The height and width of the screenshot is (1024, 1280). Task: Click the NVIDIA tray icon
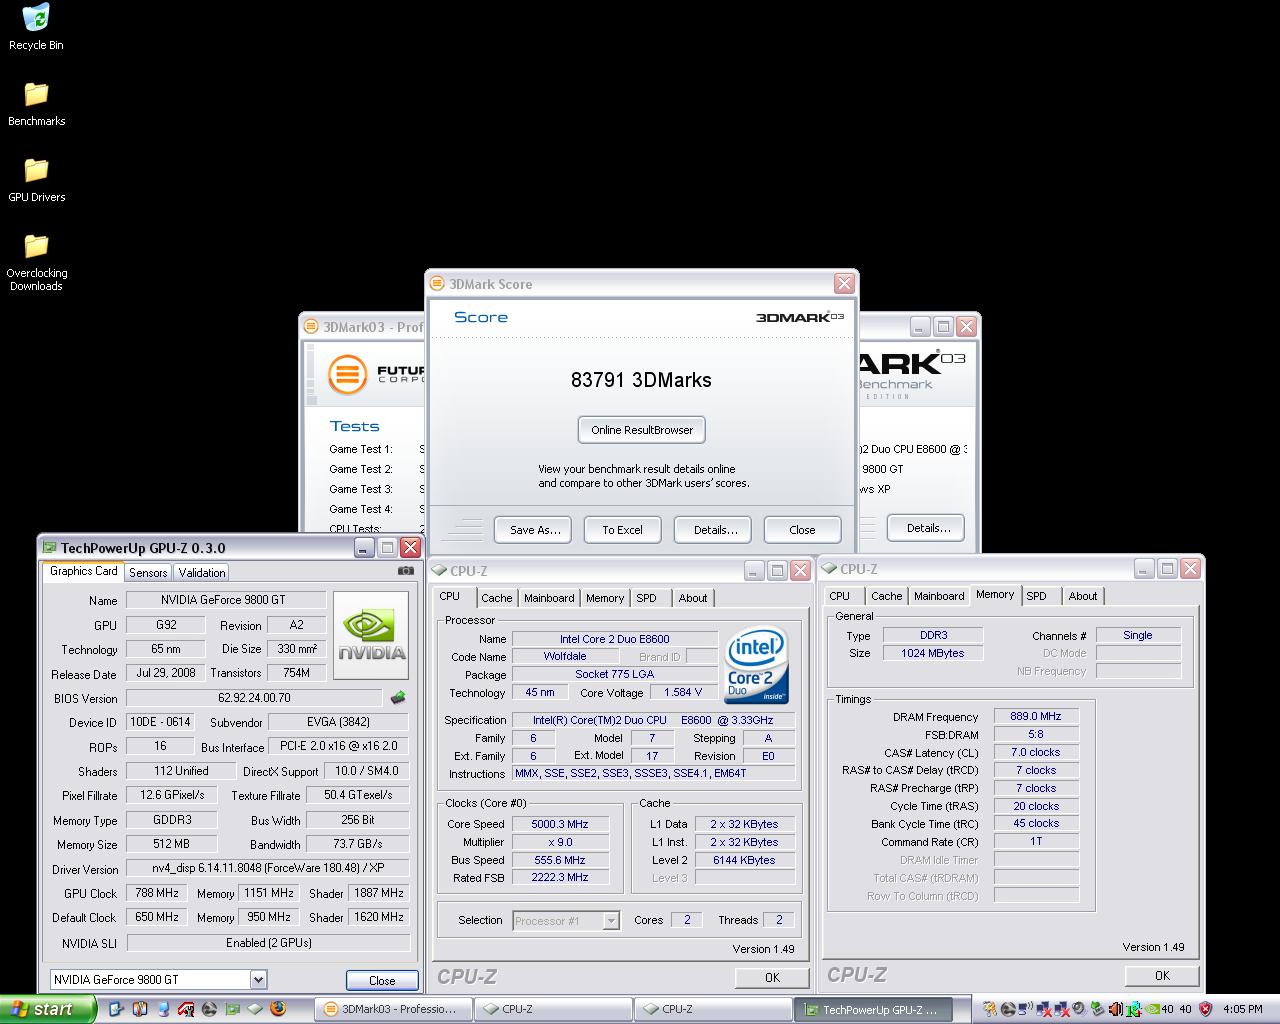pos(1152,1009)
